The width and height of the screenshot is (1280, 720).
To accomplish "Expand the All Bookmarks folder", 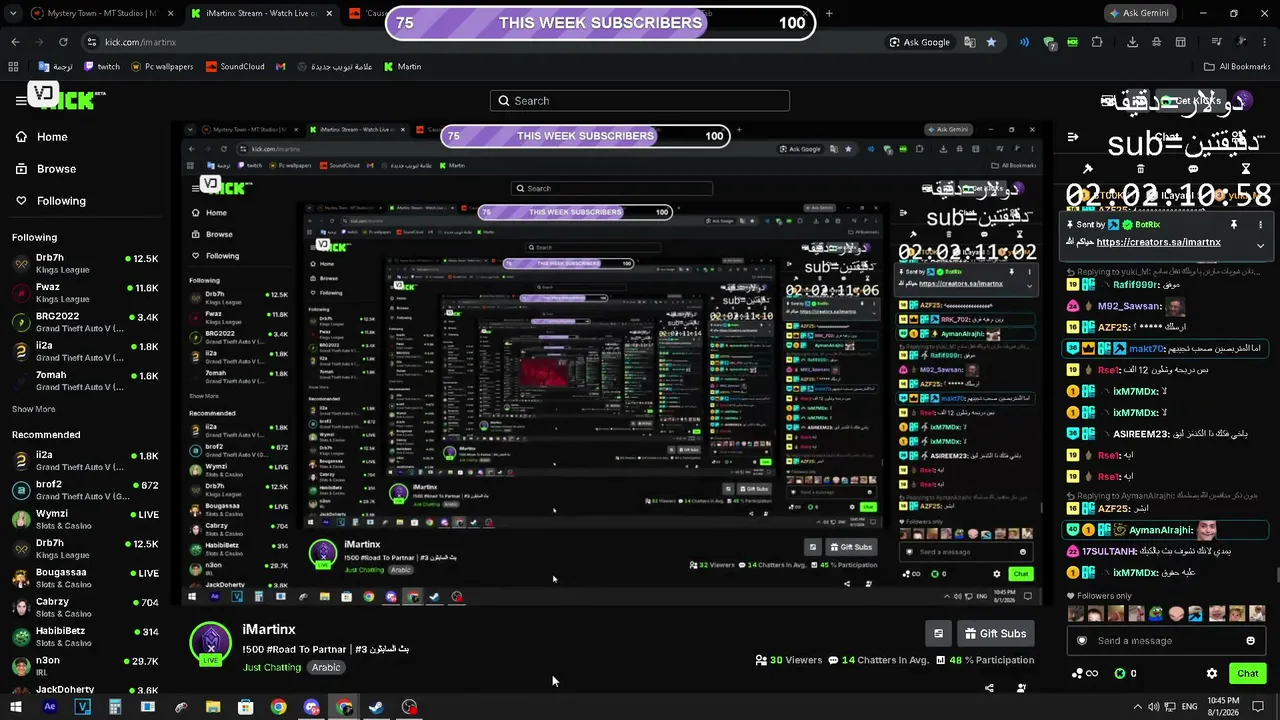I will coord(1237,67).
